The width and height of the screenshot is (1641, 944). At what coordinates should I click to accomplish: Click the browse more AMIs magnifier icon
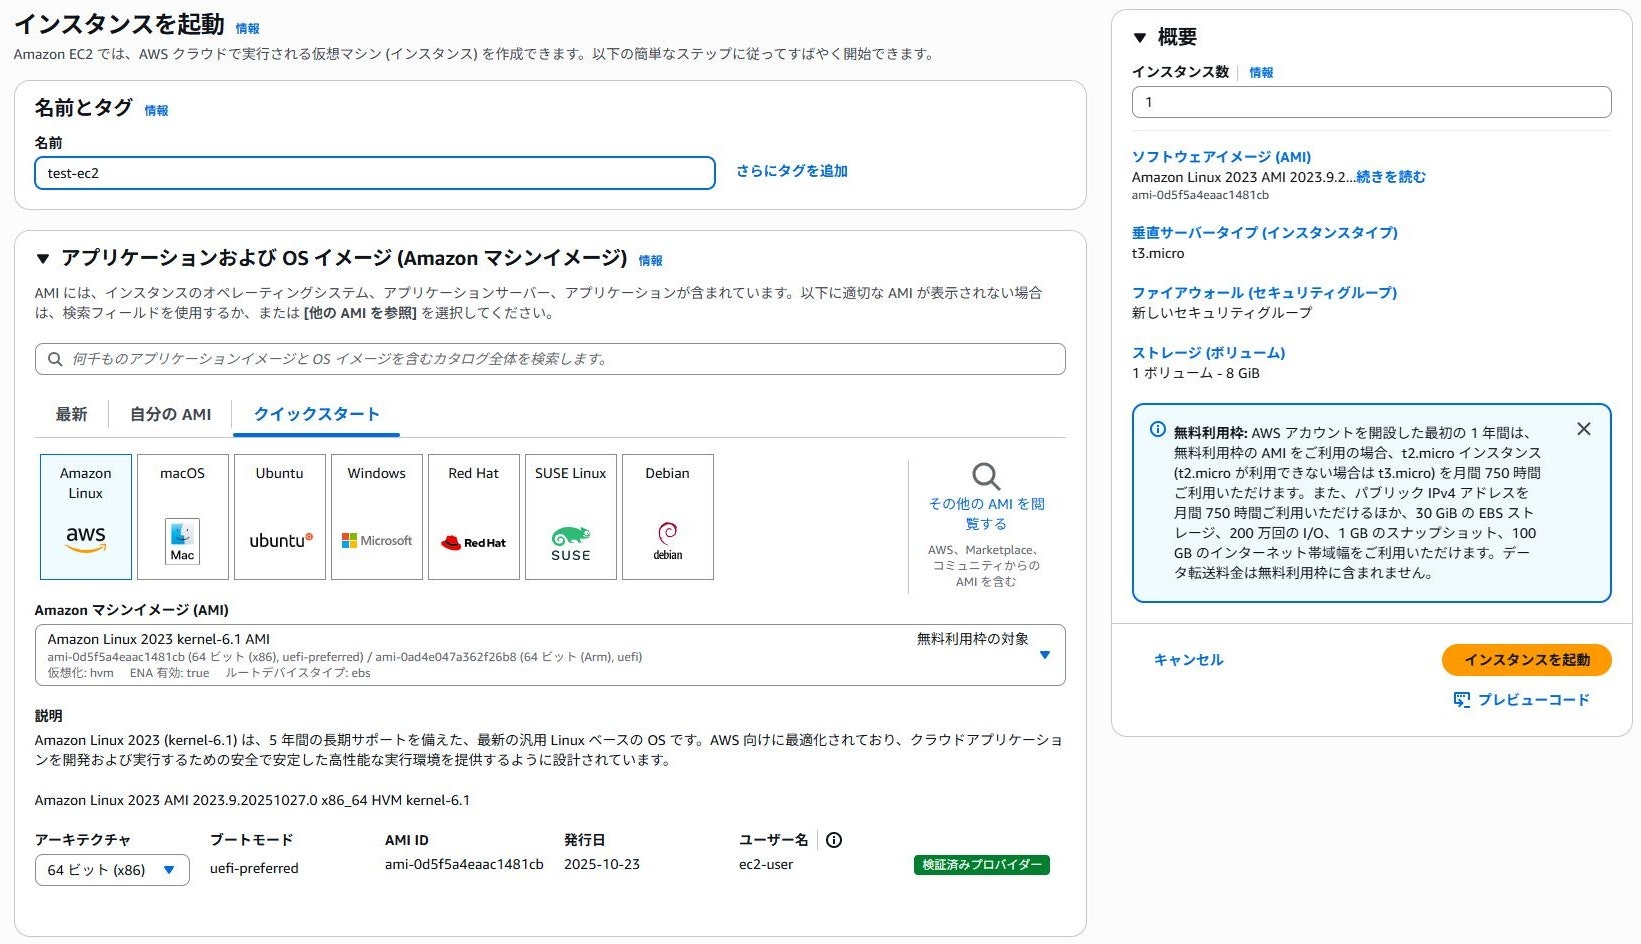point(986,476)
